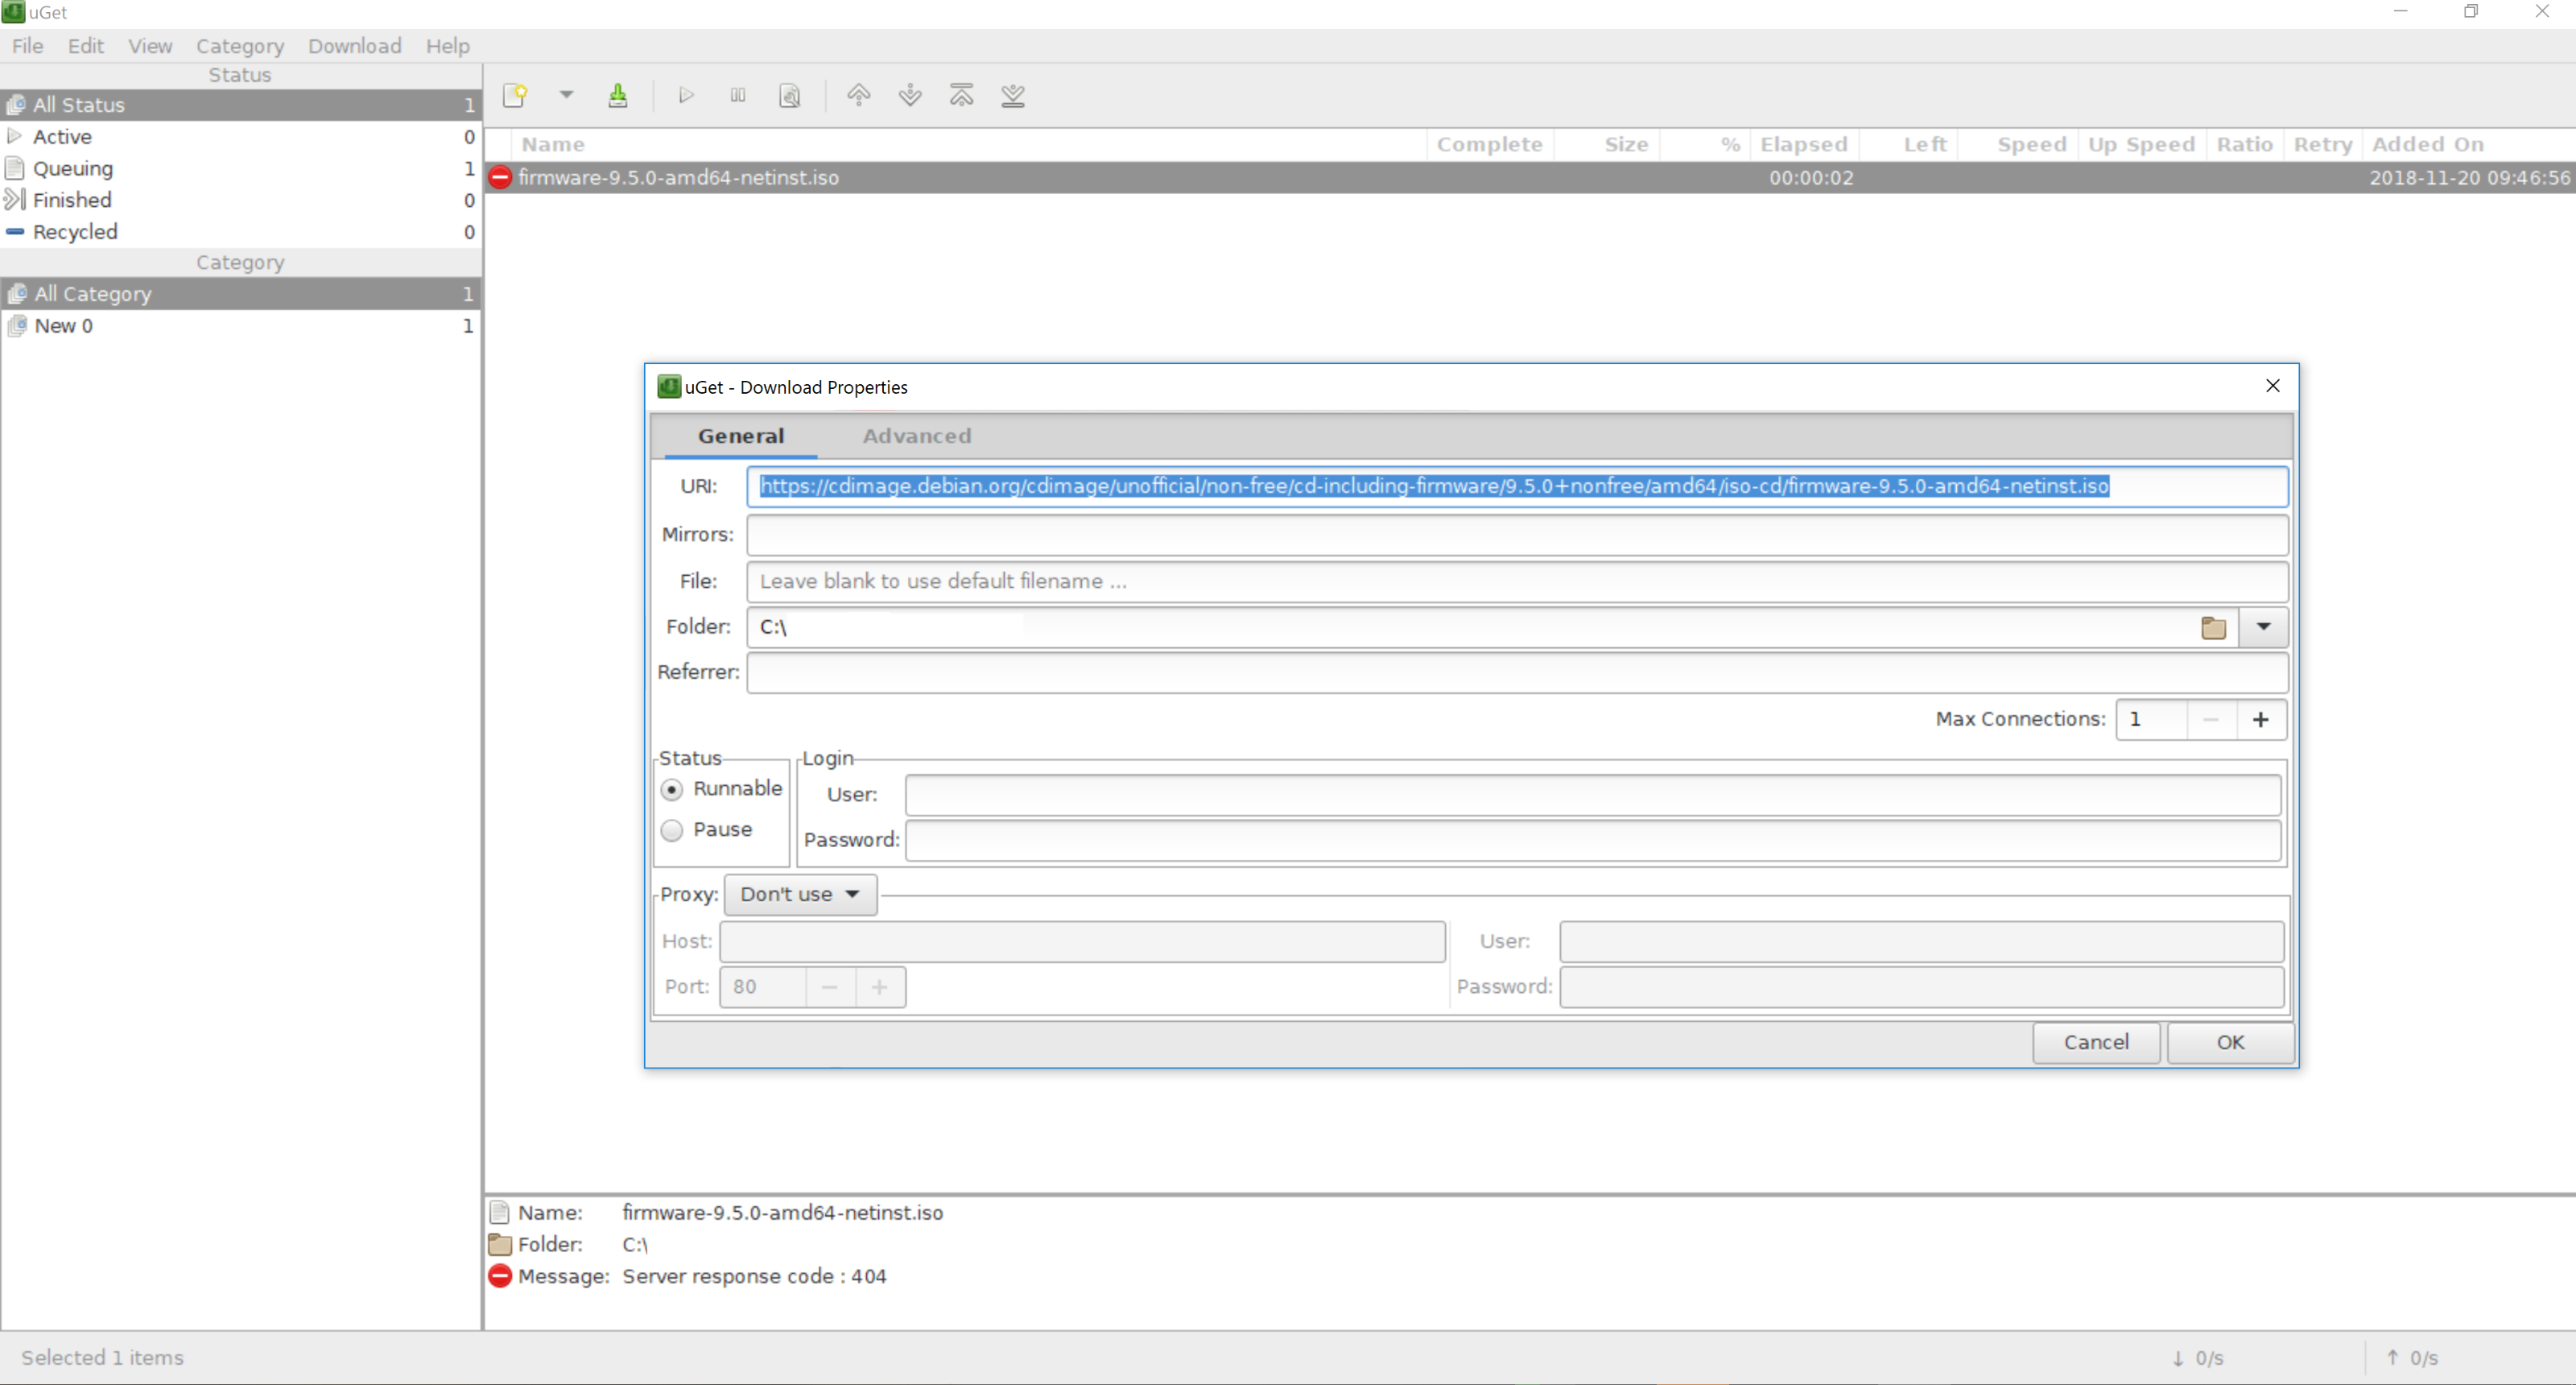Open the Help menu

448,46
